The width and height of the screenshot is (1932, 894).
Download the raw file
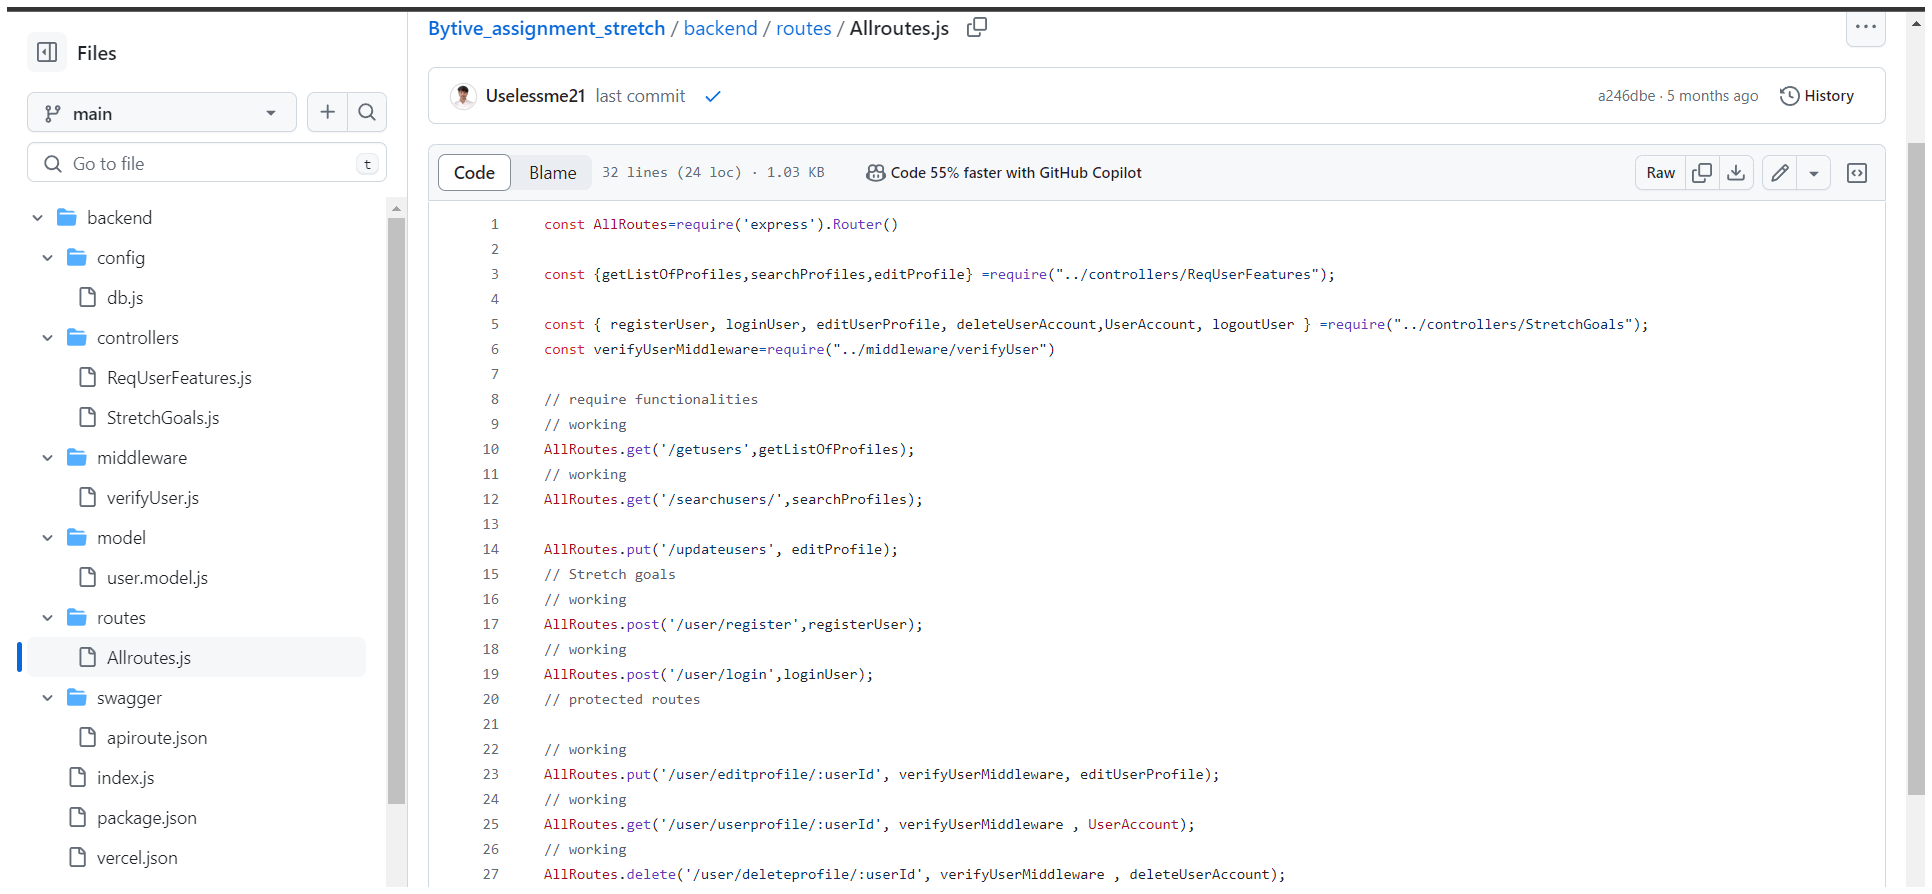tap(1736, 173)
